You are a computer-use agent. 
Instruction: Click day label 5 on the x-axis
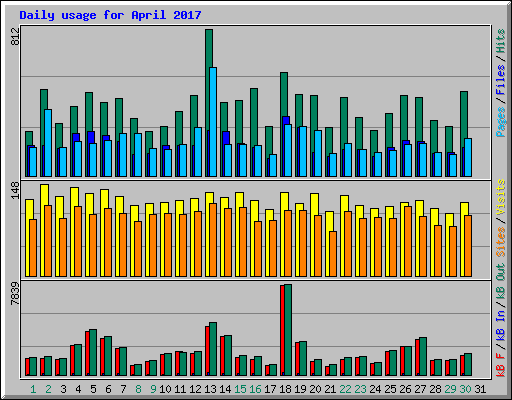tap(93, 389)
